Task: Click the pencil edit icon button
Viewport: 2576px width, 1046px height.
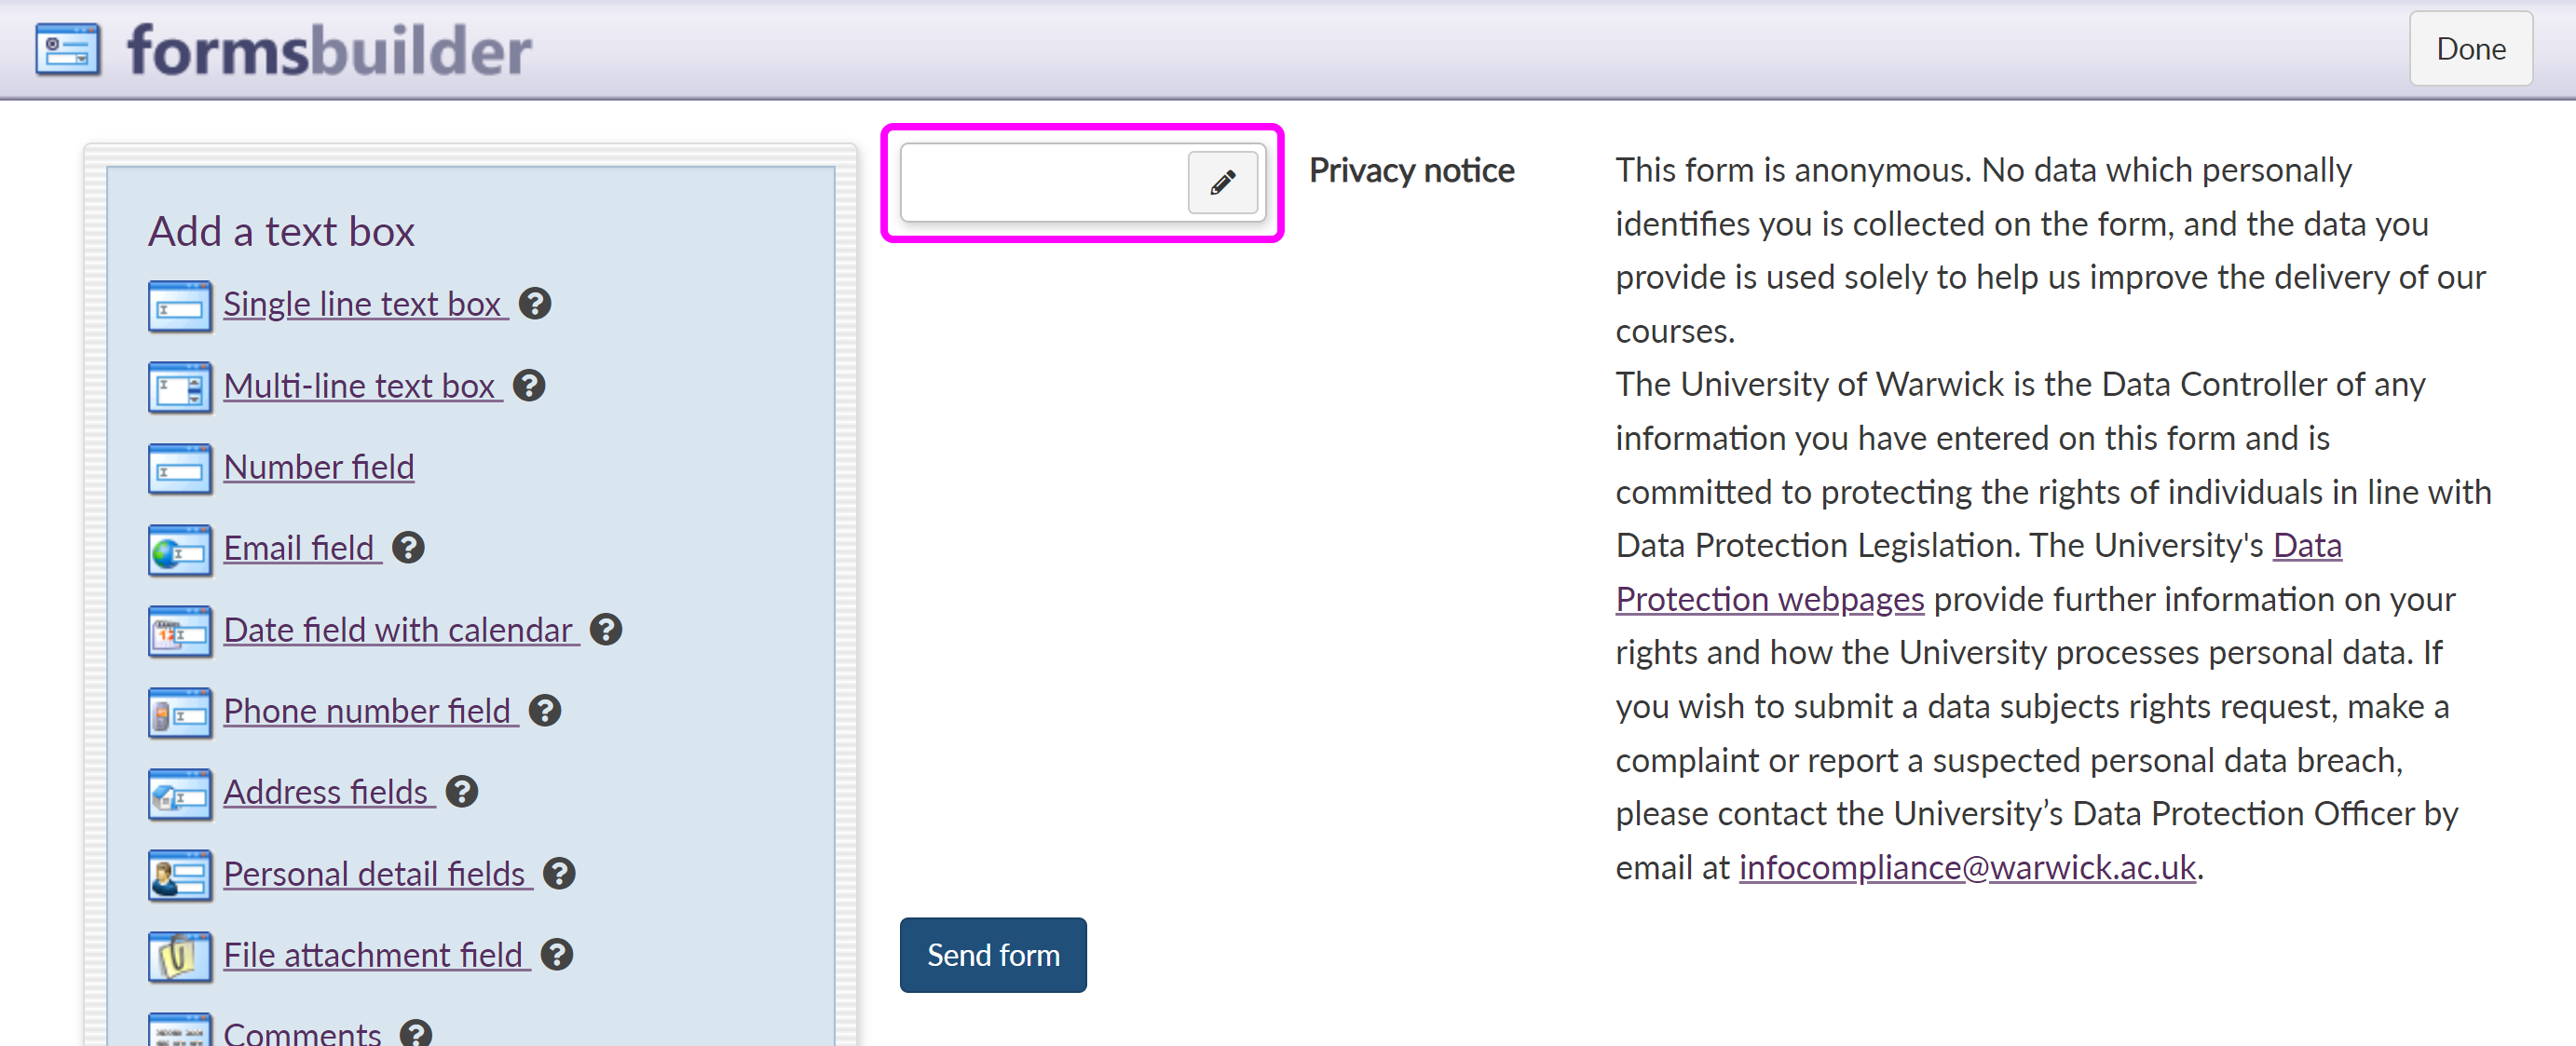Action: click(x=1222, y=182)
